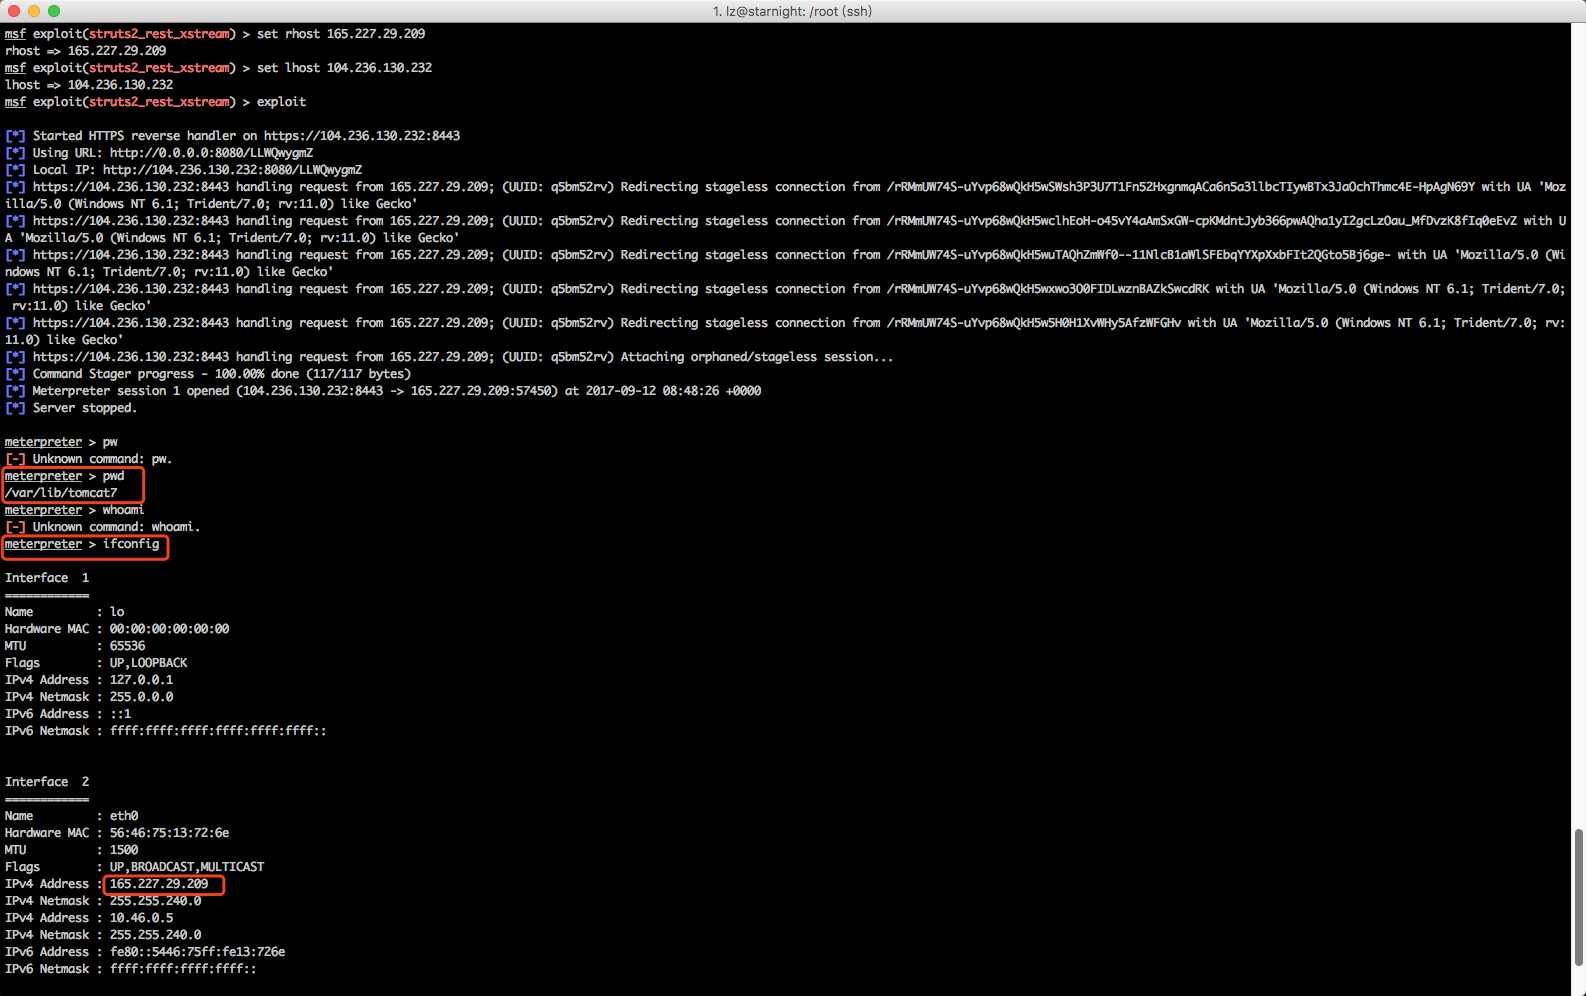Click the 'set lhost 104.236.130.232' command
Image resolution: width=1586 pixels, height=996 pixels.
pyautogui.click(x=344, y=68)
